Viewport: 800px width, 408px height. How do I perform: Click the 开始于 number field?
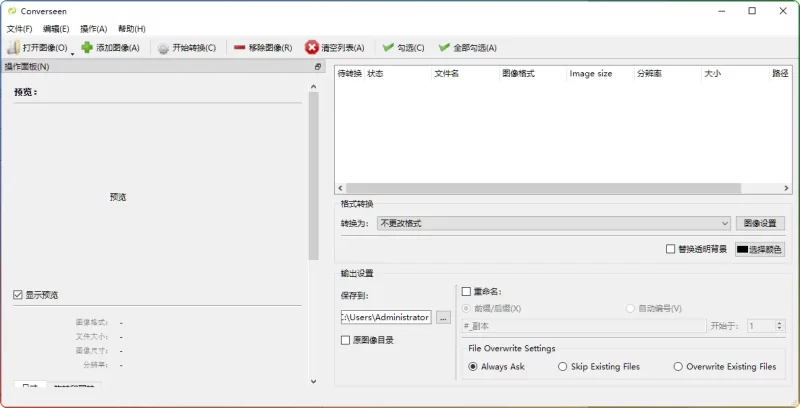[761, 326]
